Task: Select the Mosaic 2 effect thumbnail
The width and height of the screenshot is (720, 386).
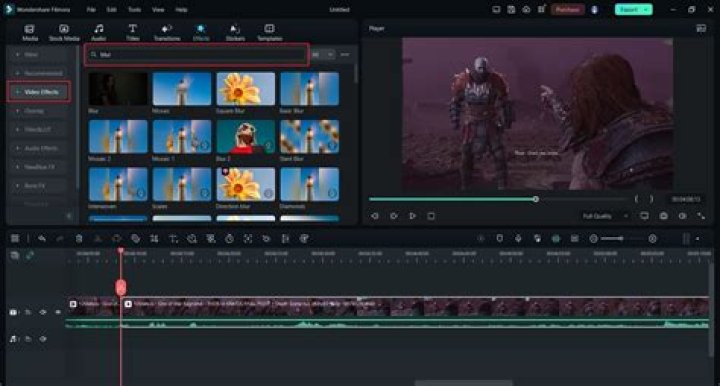Action: pos(118,136)
